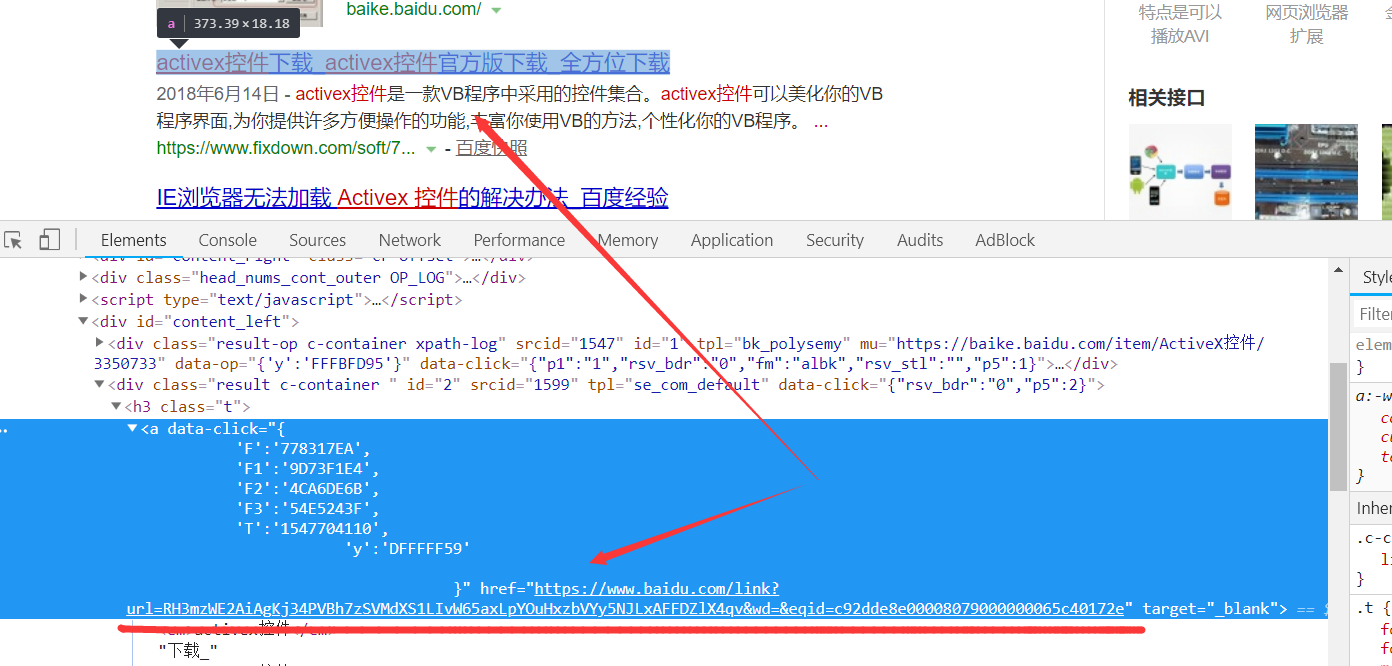Click the 相关接口 heading
Screen dimensions: 1392x666
(x=1167, y=98)
